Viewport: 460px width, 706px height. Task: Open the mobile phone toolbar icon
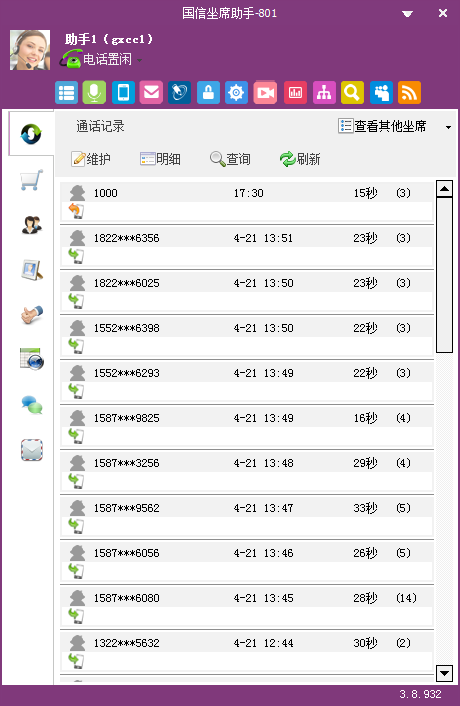click(x=123, y=93)
